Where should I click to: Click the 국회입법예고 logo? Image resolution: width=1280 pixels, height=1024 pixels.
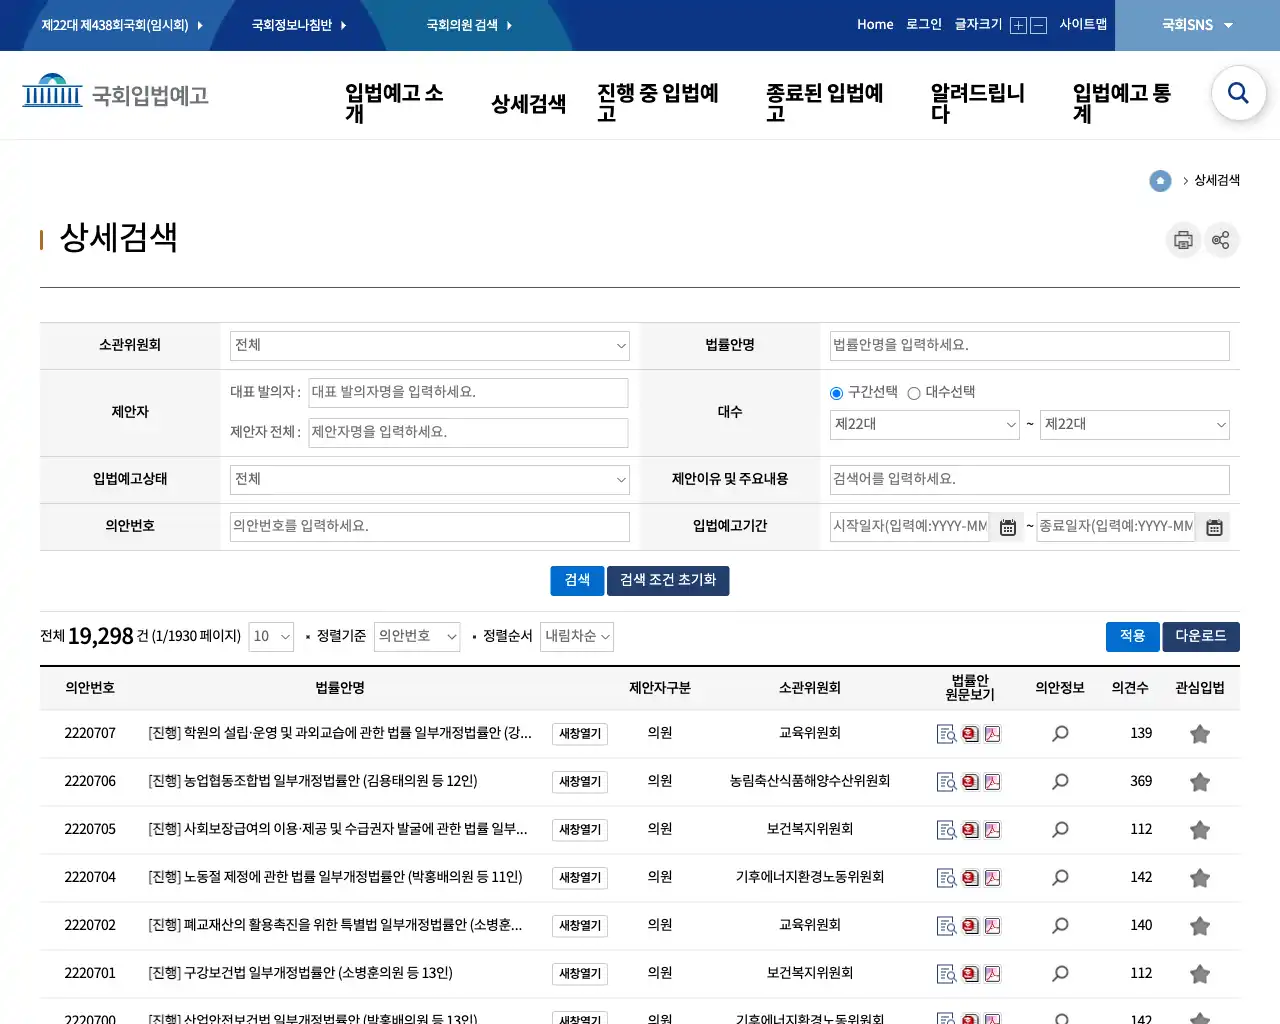[115, 94]
